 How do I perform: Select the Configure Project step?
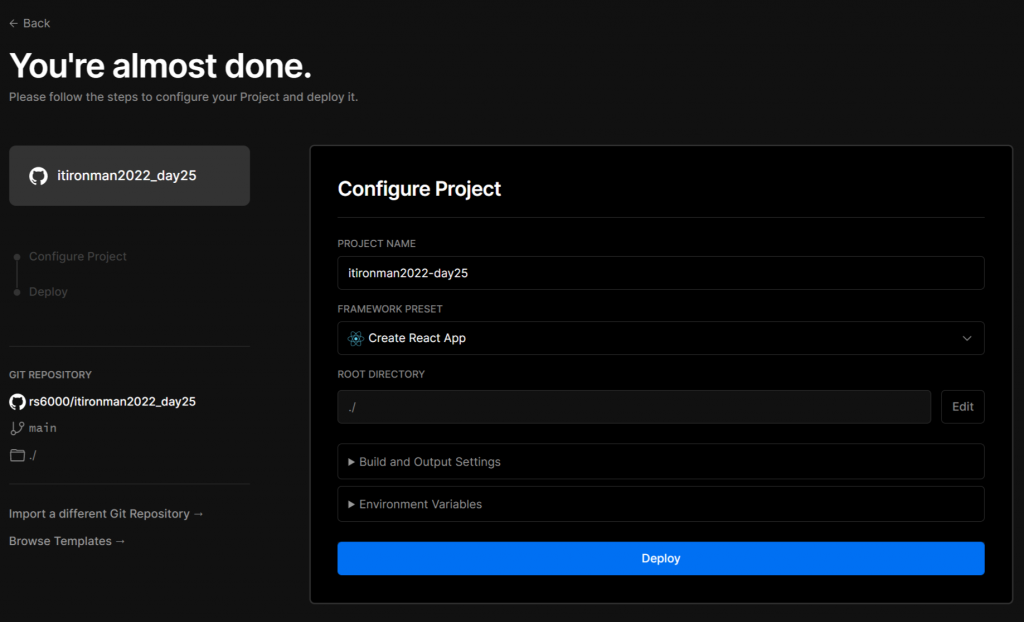[78, 257]
